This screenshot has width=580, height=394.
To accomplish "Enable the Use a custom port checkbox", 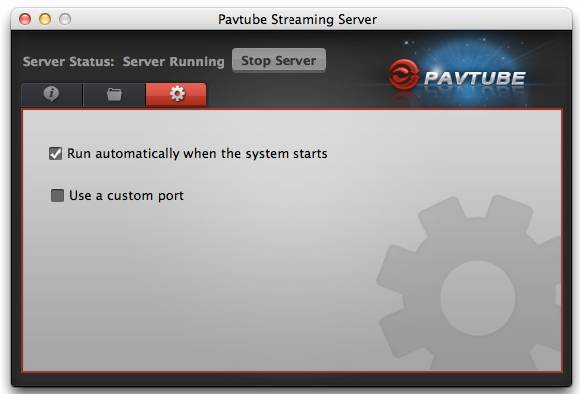I will (x=57, y=195).
